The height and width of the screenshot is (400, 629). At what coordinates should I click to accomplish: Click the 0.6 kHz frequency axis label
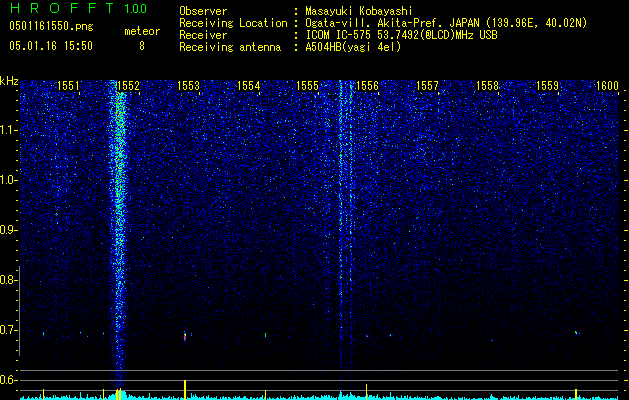(x=8, y=380)
